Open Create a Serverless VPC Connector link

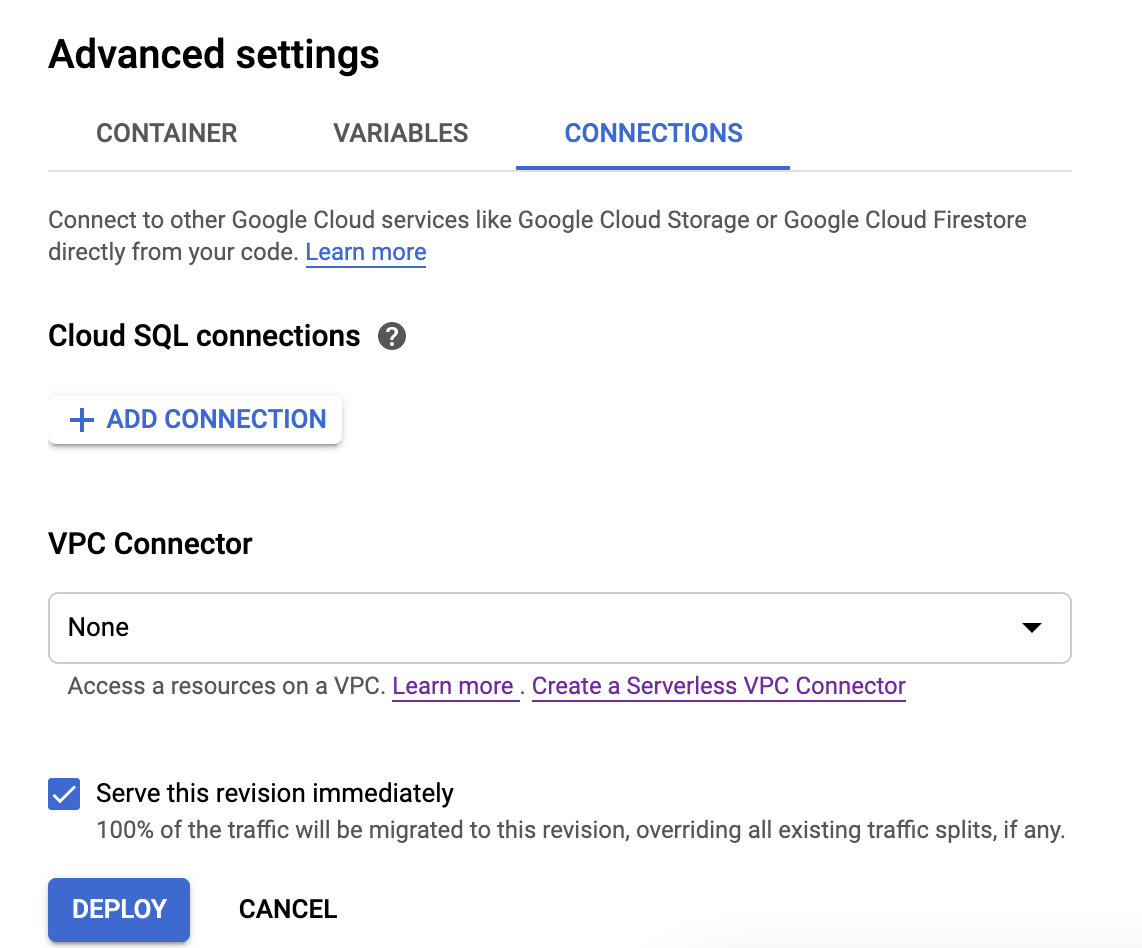(719, 686)
